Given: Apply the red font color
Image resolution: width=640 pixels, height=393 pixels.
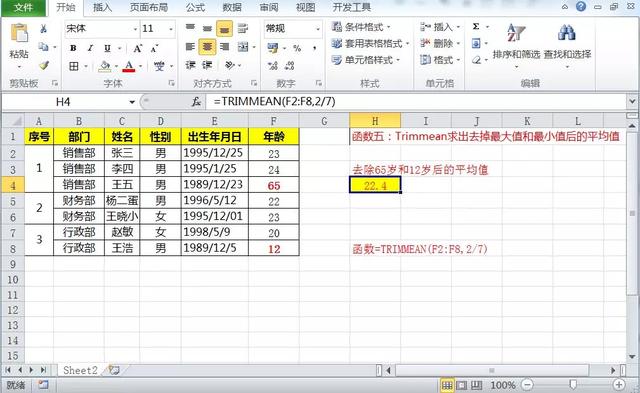Looking at the screenshot, I should [x=129, y=66].
